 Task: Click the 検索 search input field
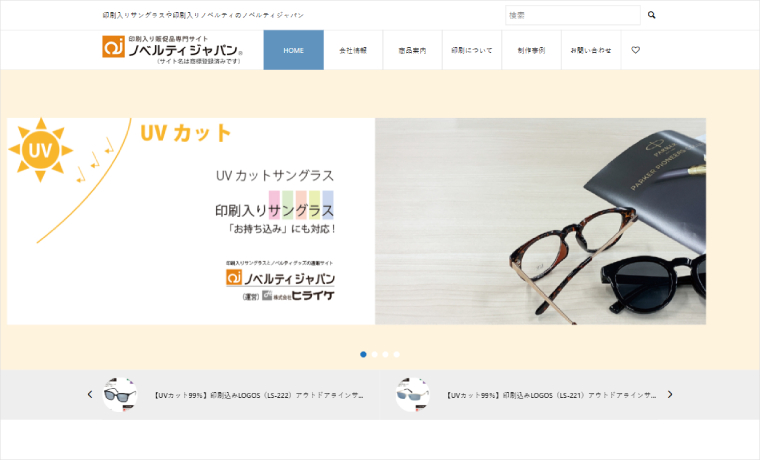[x=572, y=15]
